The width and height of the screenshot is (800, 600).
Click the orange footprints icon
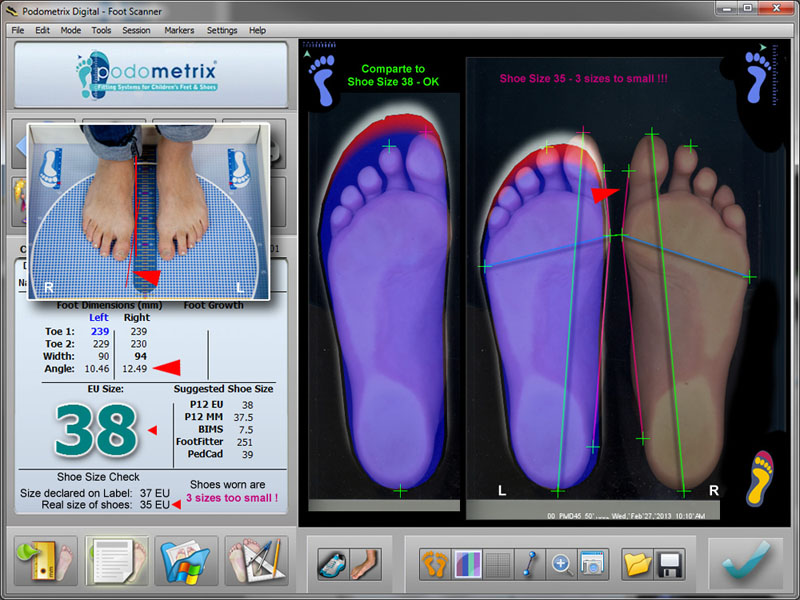tap(435, 564)
